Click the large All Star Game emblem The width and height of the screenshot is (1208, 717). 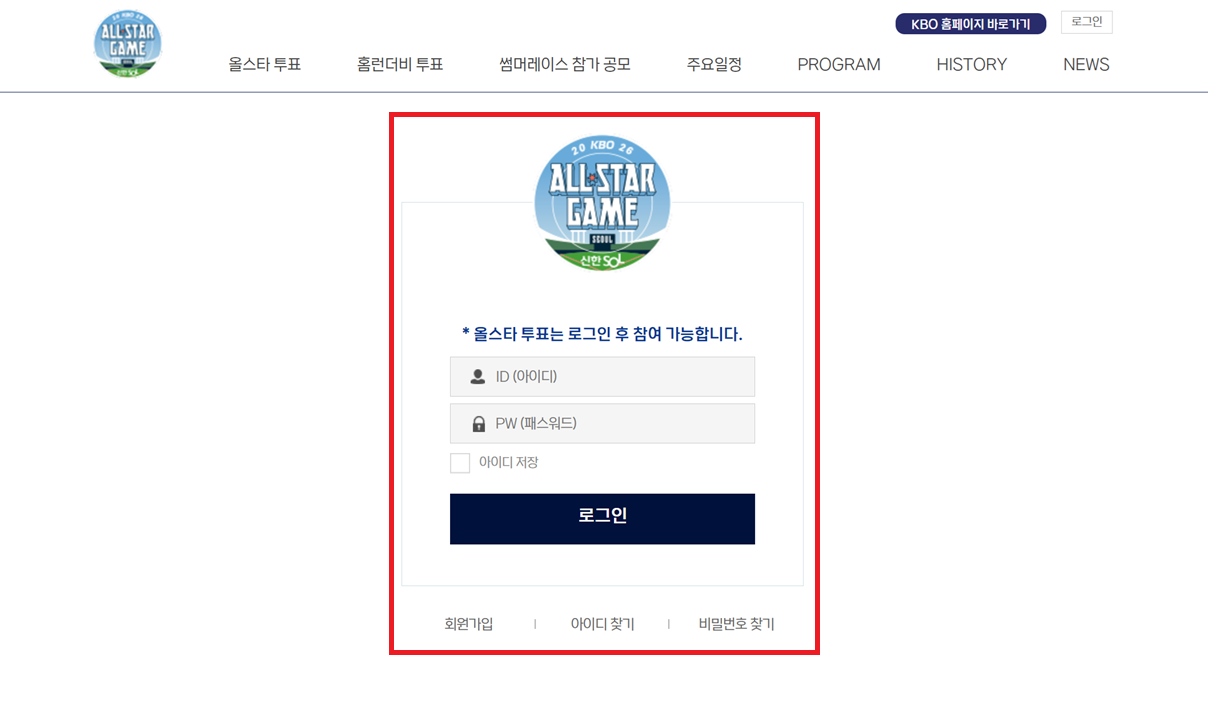[602, 205]
